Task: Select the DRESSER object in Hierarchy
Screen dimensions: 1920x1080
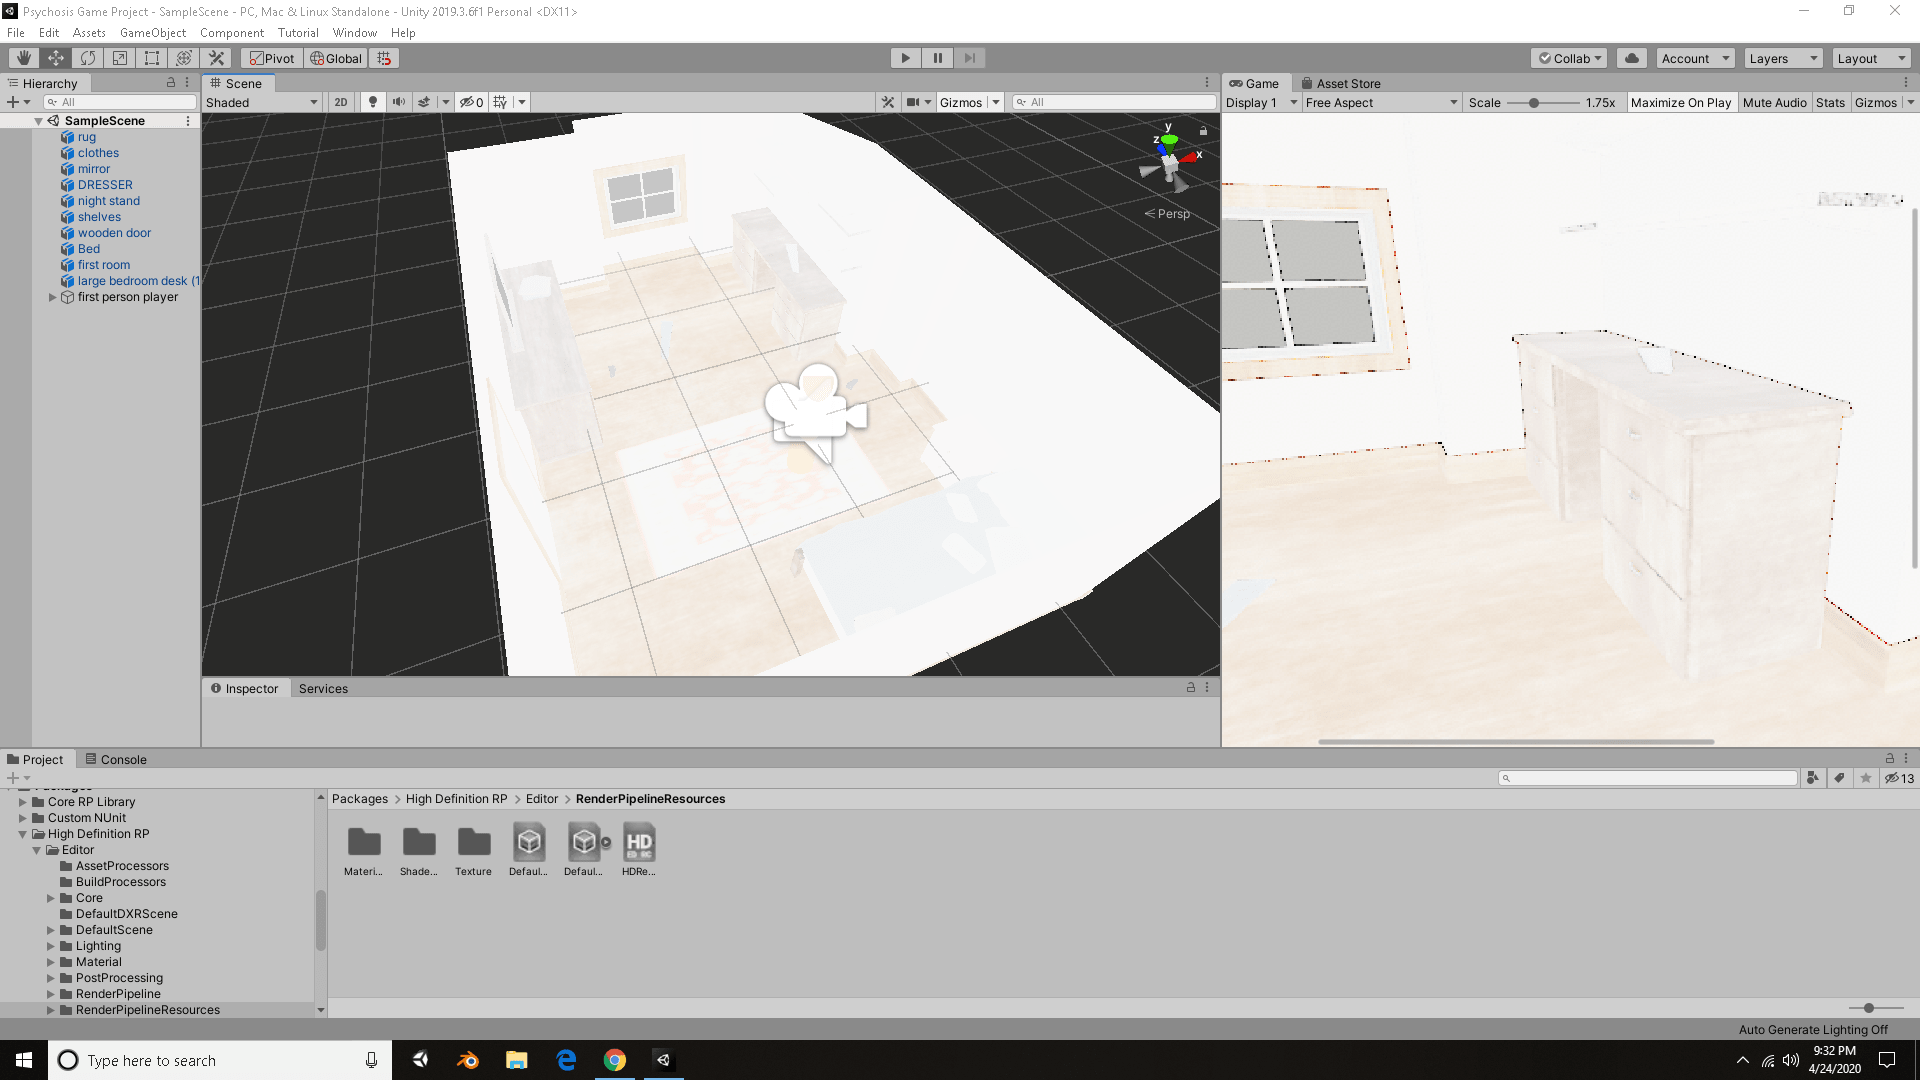Action: tap(105, 185)
